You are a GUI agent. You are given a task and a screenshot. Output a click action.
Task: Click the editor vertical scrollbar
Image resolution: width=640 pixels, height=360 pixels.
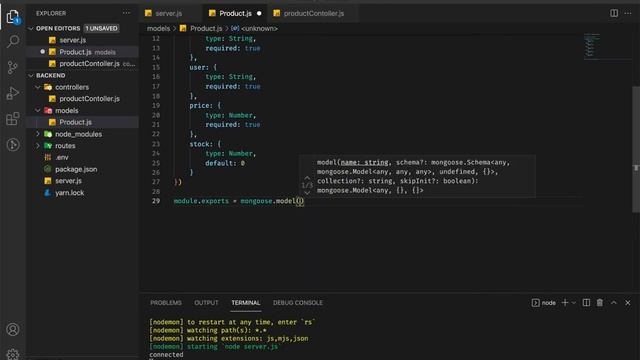(636, 149)
